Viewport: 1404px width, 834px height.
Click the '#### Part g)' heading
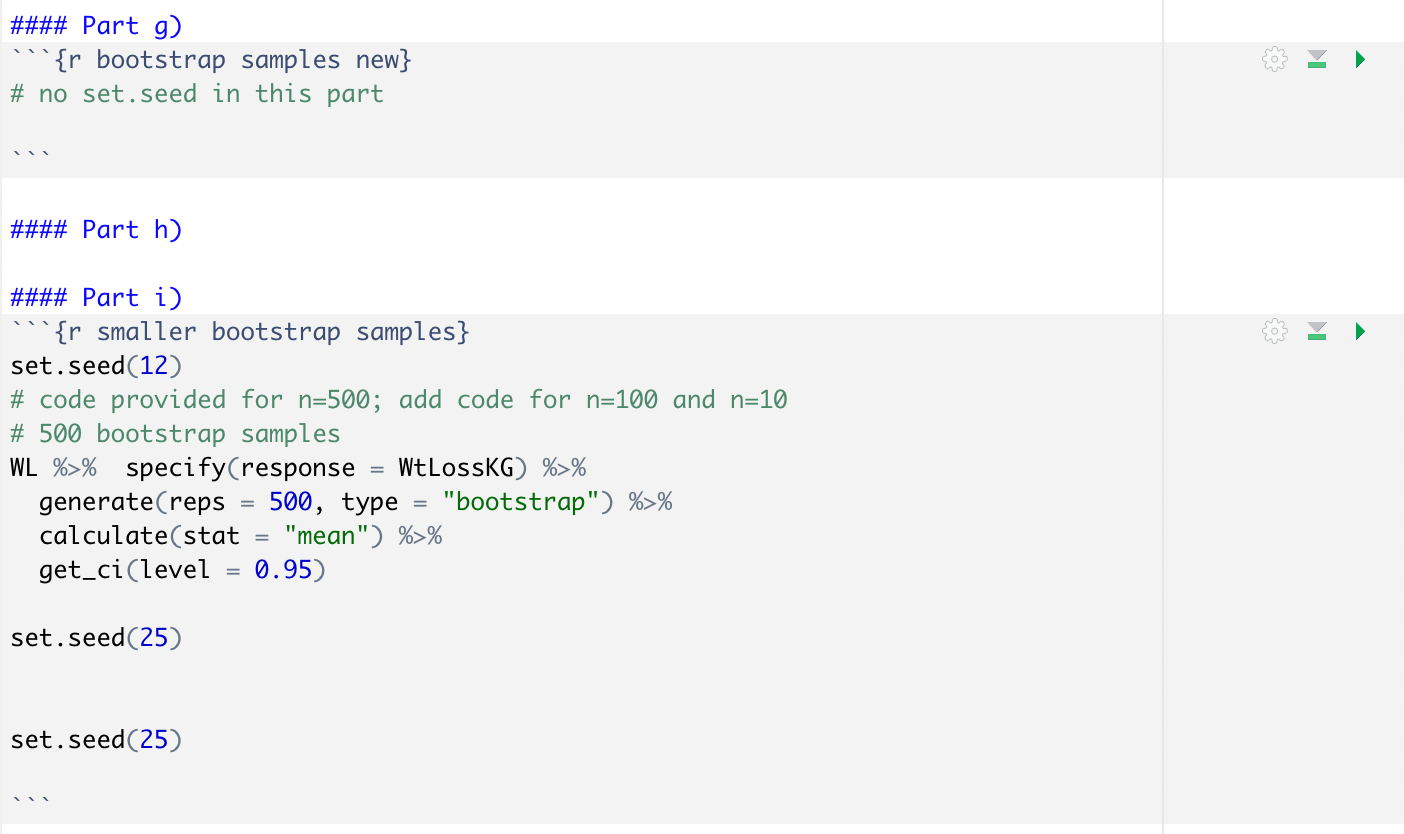[96, 26]
